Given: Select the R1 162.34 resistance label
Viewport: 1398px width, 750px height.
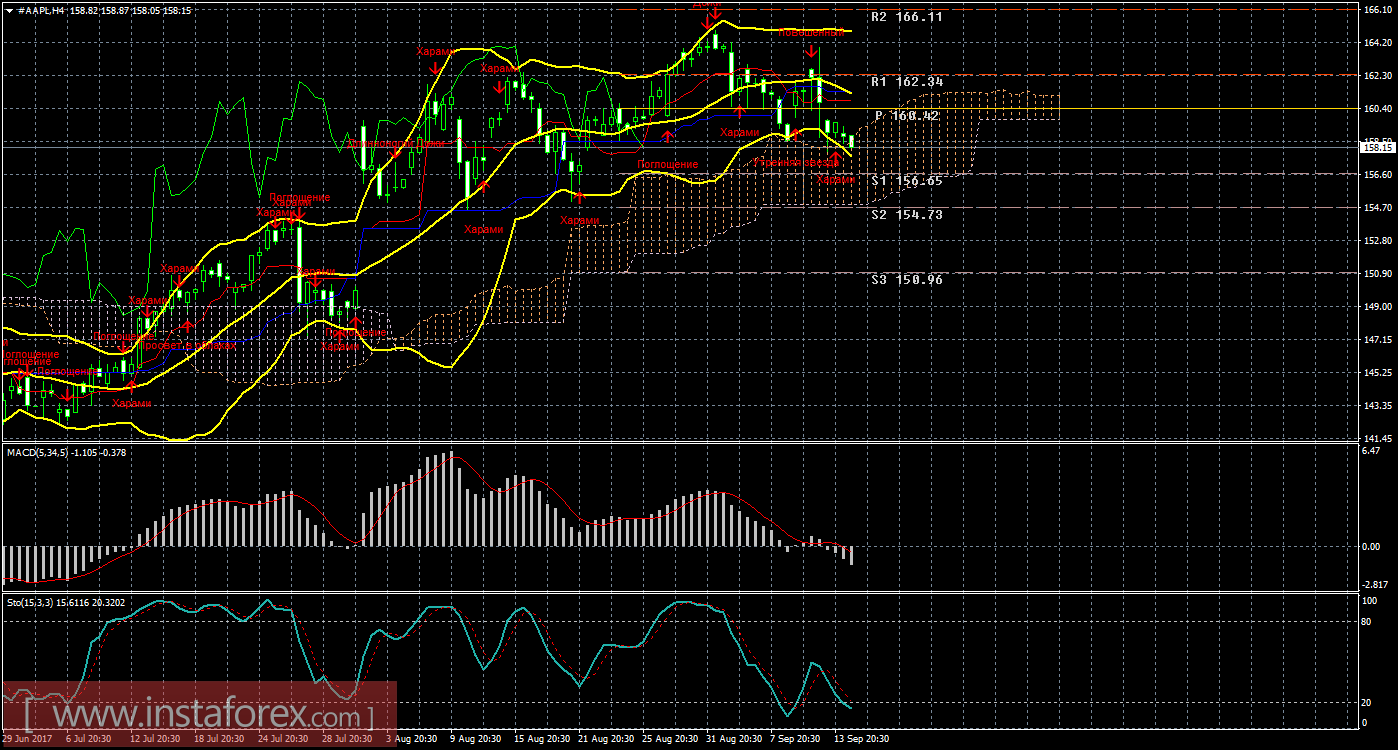Looking at the screenshot, I should pos(906,81).
